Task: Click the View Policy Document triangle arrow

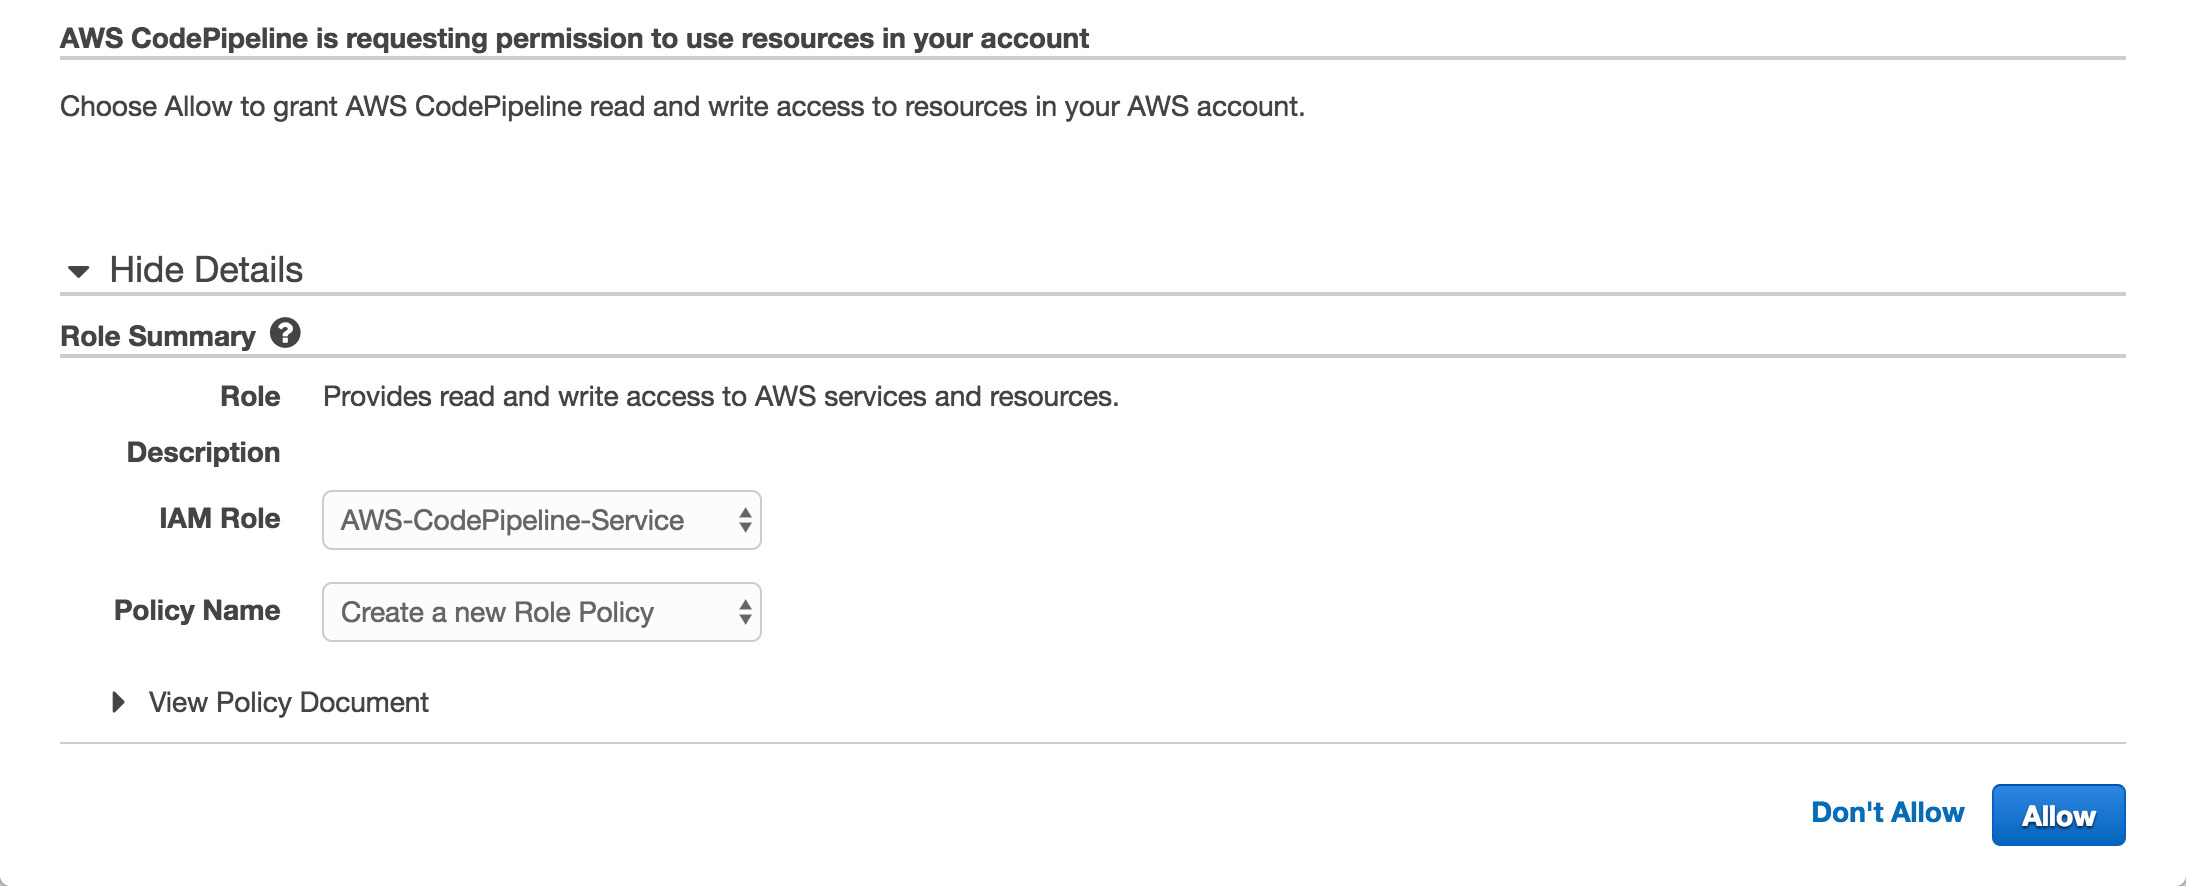Action: click(x=118, y=702)
